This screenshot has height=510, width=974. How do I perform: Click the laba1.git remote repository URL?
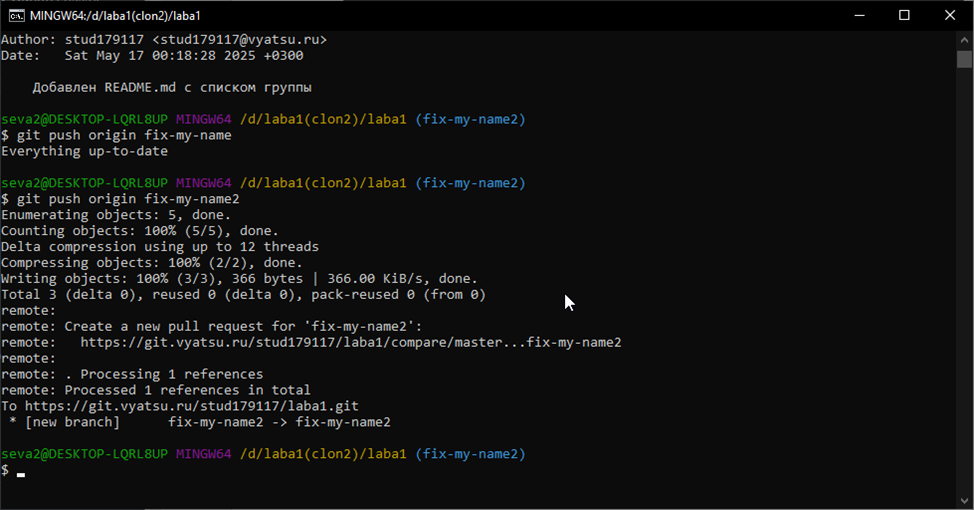coord(191,406)
